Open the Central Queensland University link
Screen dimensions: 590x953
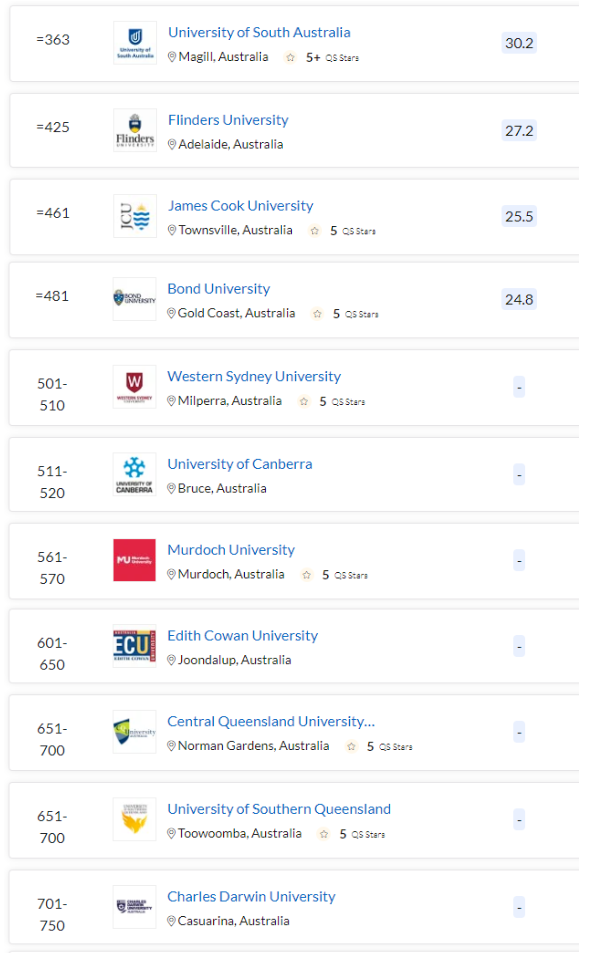pyautogui.click(x=271, y=721)
